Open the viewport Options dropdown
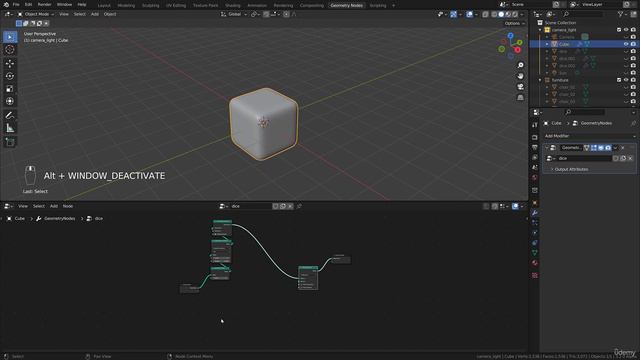The height and width of the screenshot is (360, 640). point(514,23)
